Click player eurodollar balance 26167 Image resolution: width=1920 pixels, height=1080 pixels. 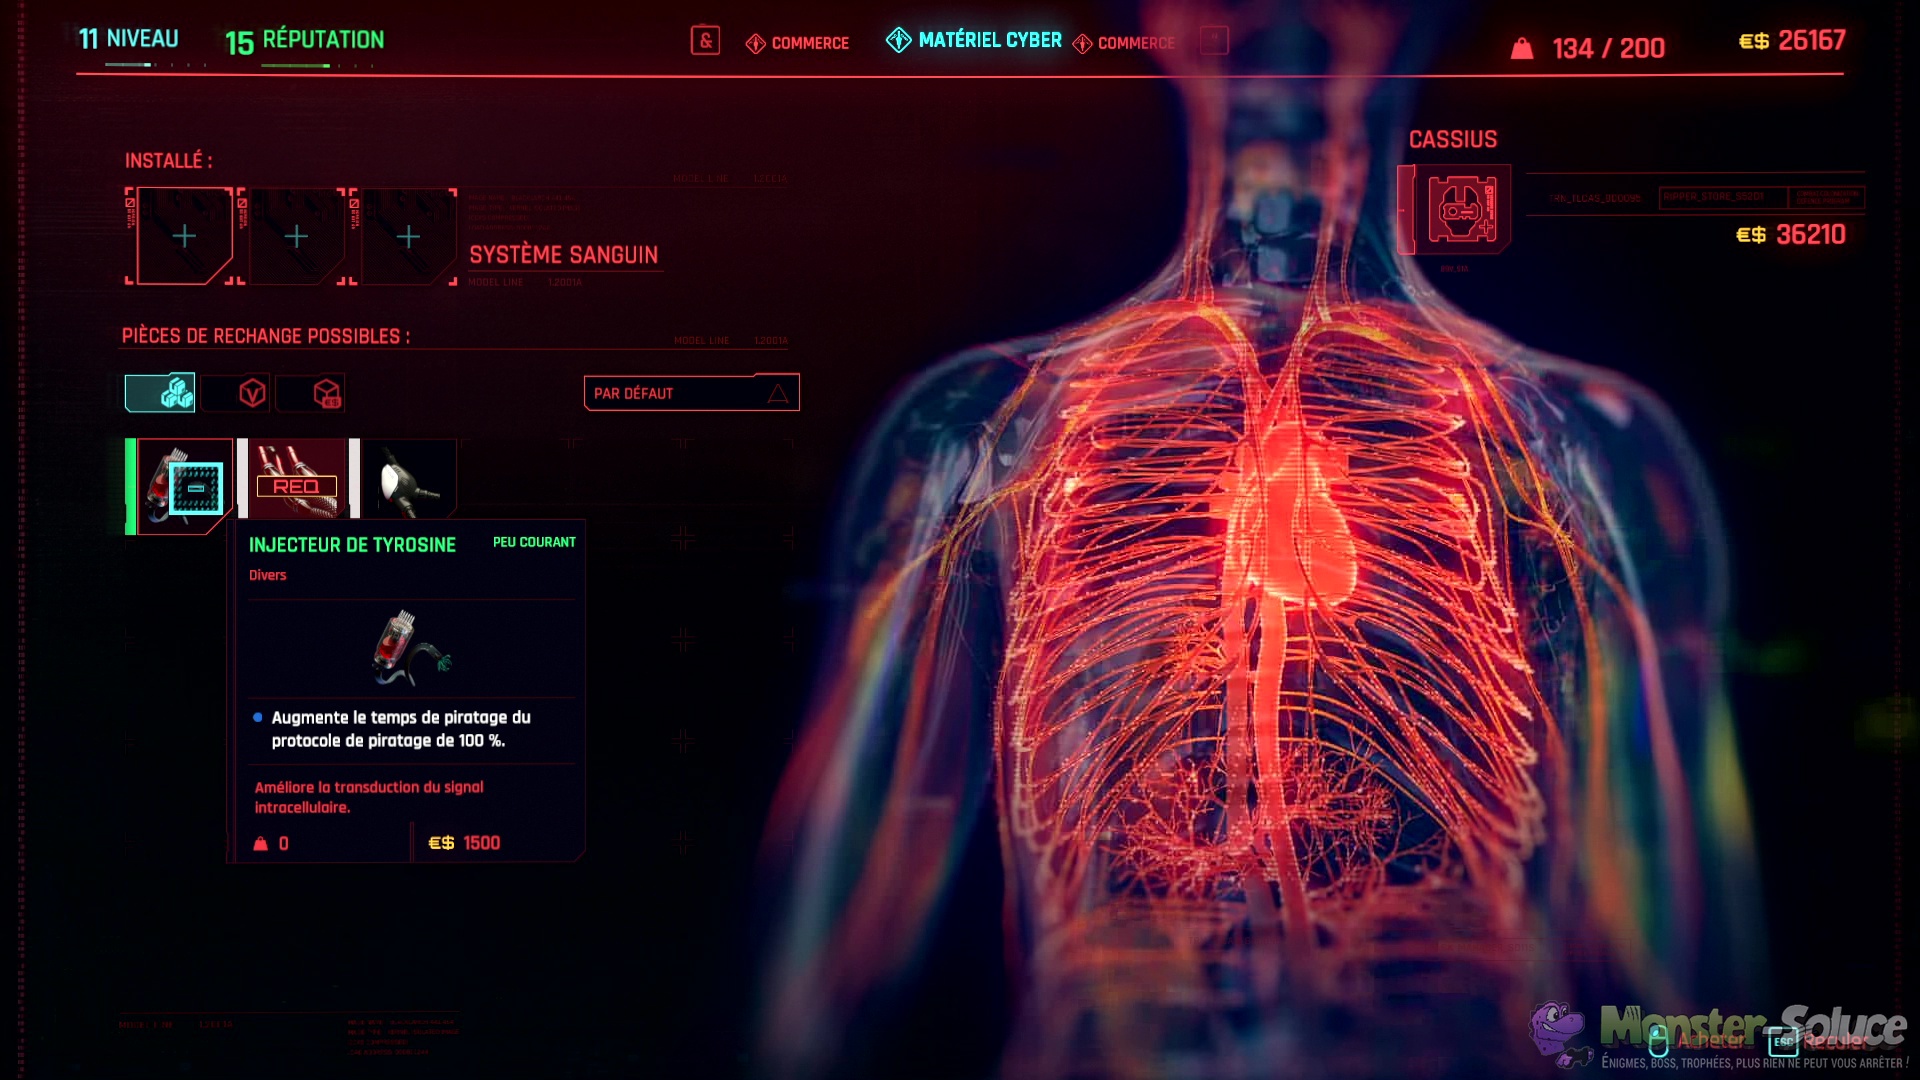tap(1792, 40)
